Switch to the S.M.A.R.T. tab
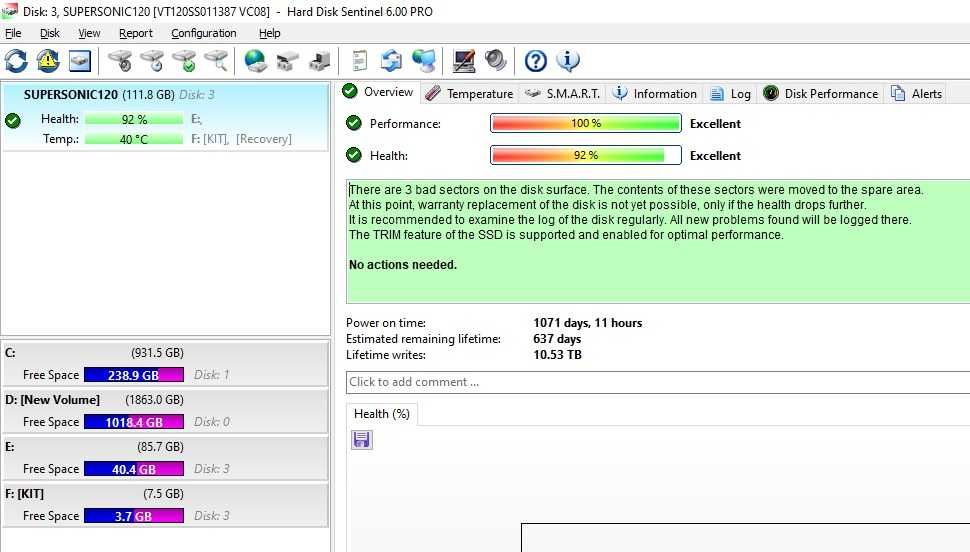 (x=562, y=93)
